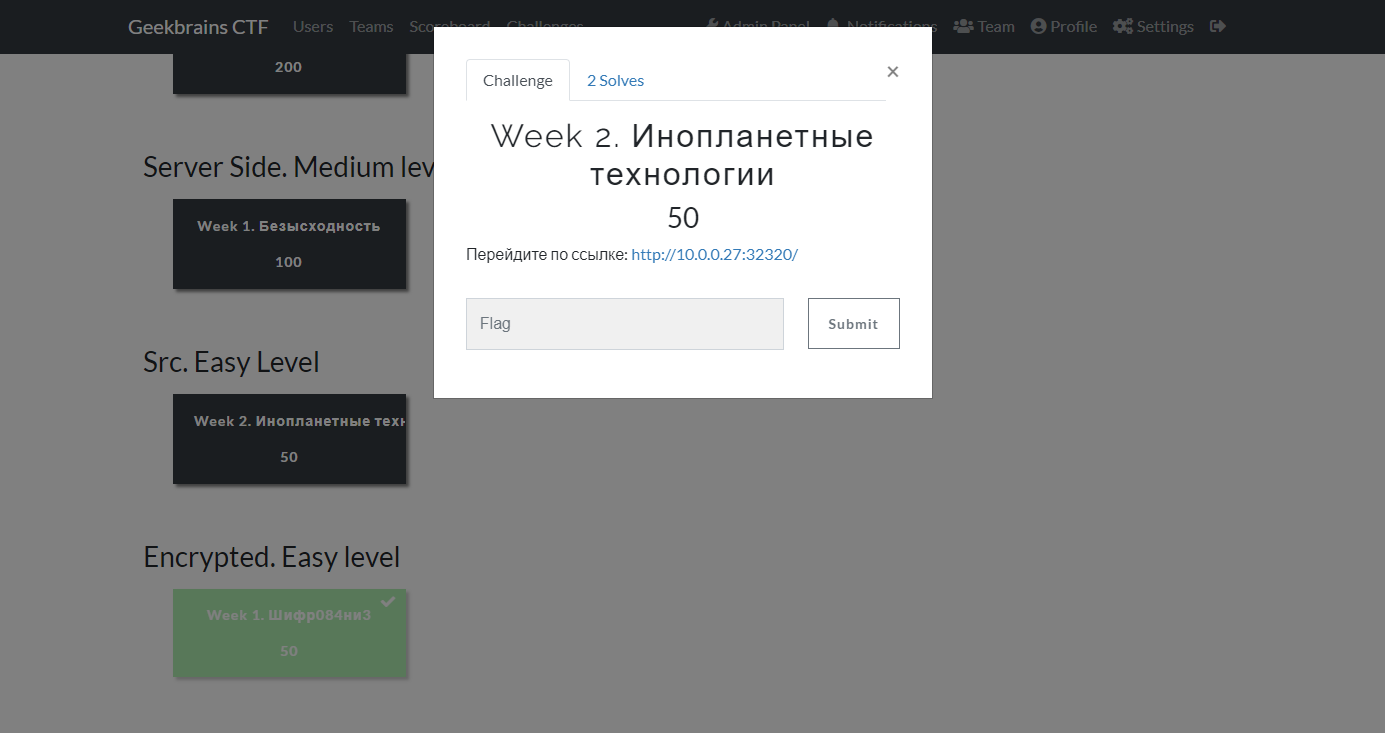Click the logout icon

pos(1217,27)
